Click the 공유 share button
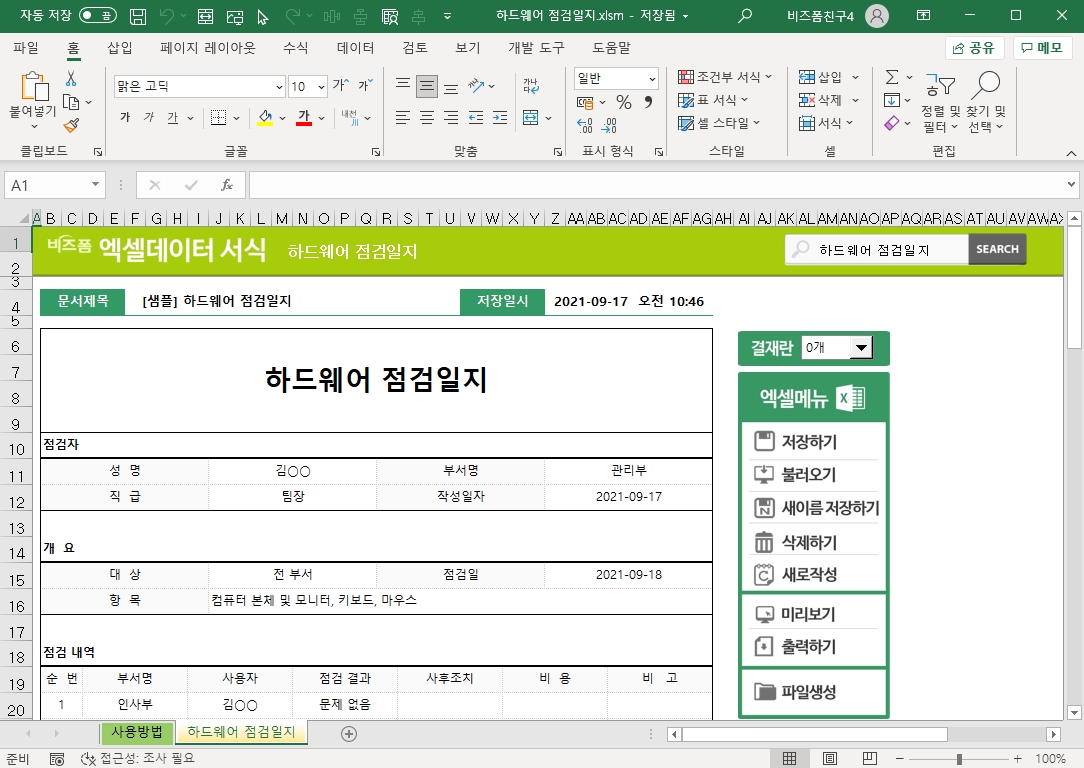Screen dimensions: 1084x768 pyautogui.click(x=974, y=48)
